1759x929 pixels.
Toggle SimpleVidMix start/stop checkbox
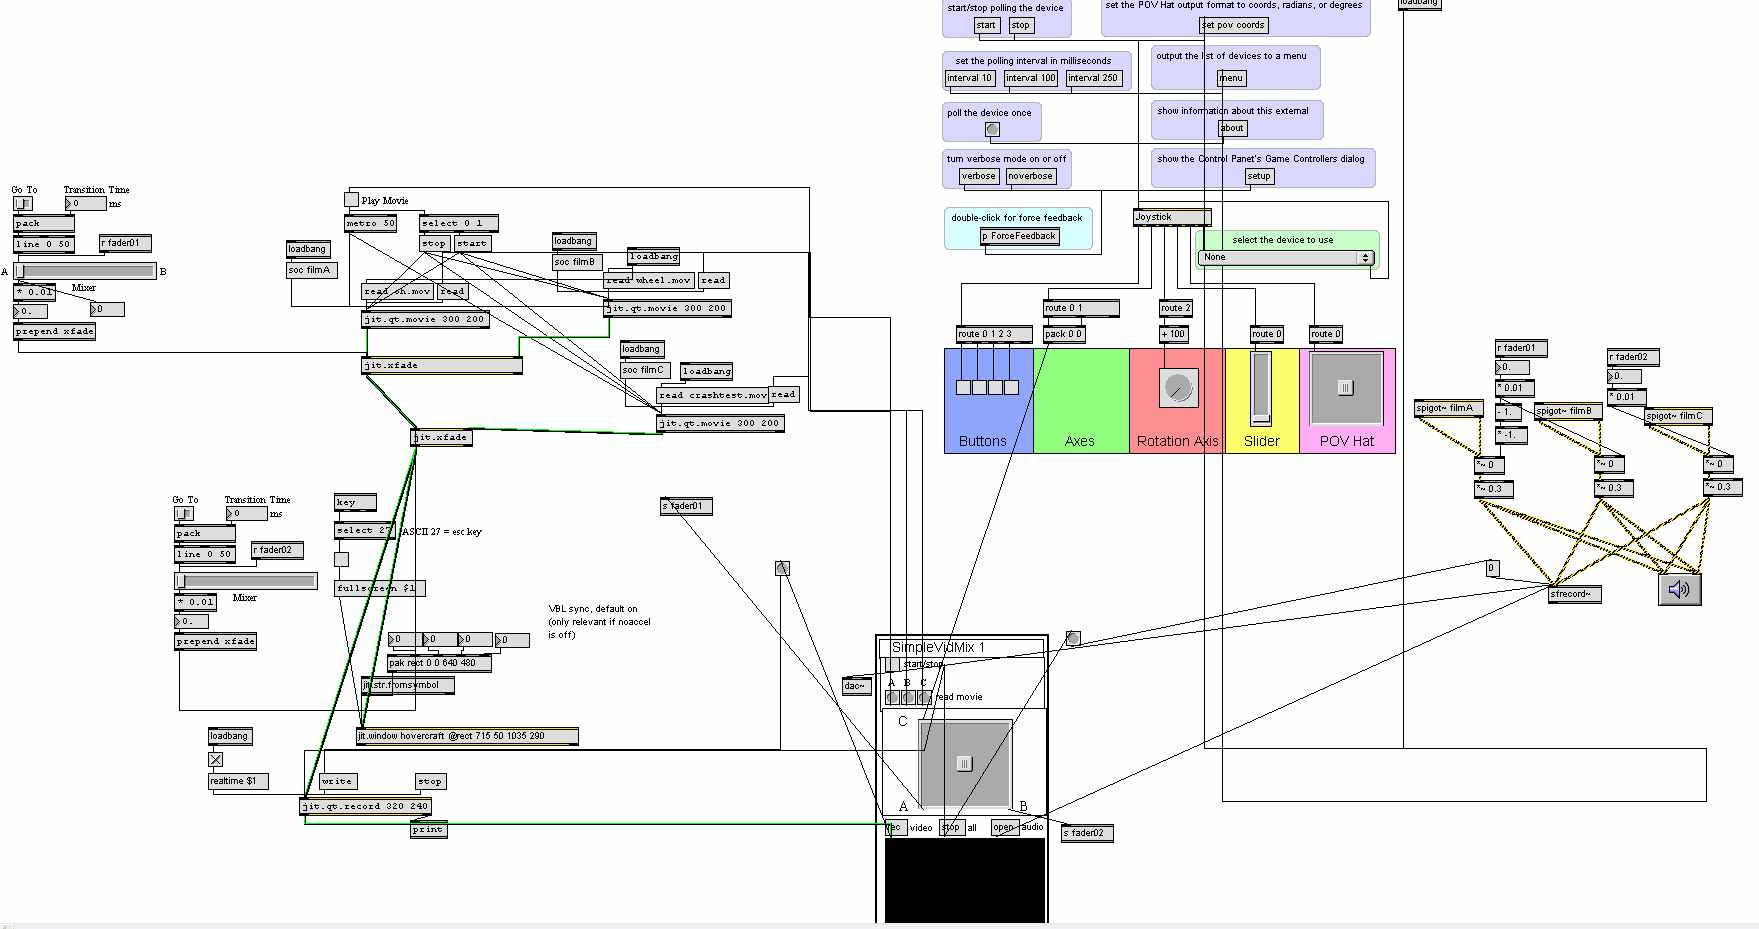892,664
